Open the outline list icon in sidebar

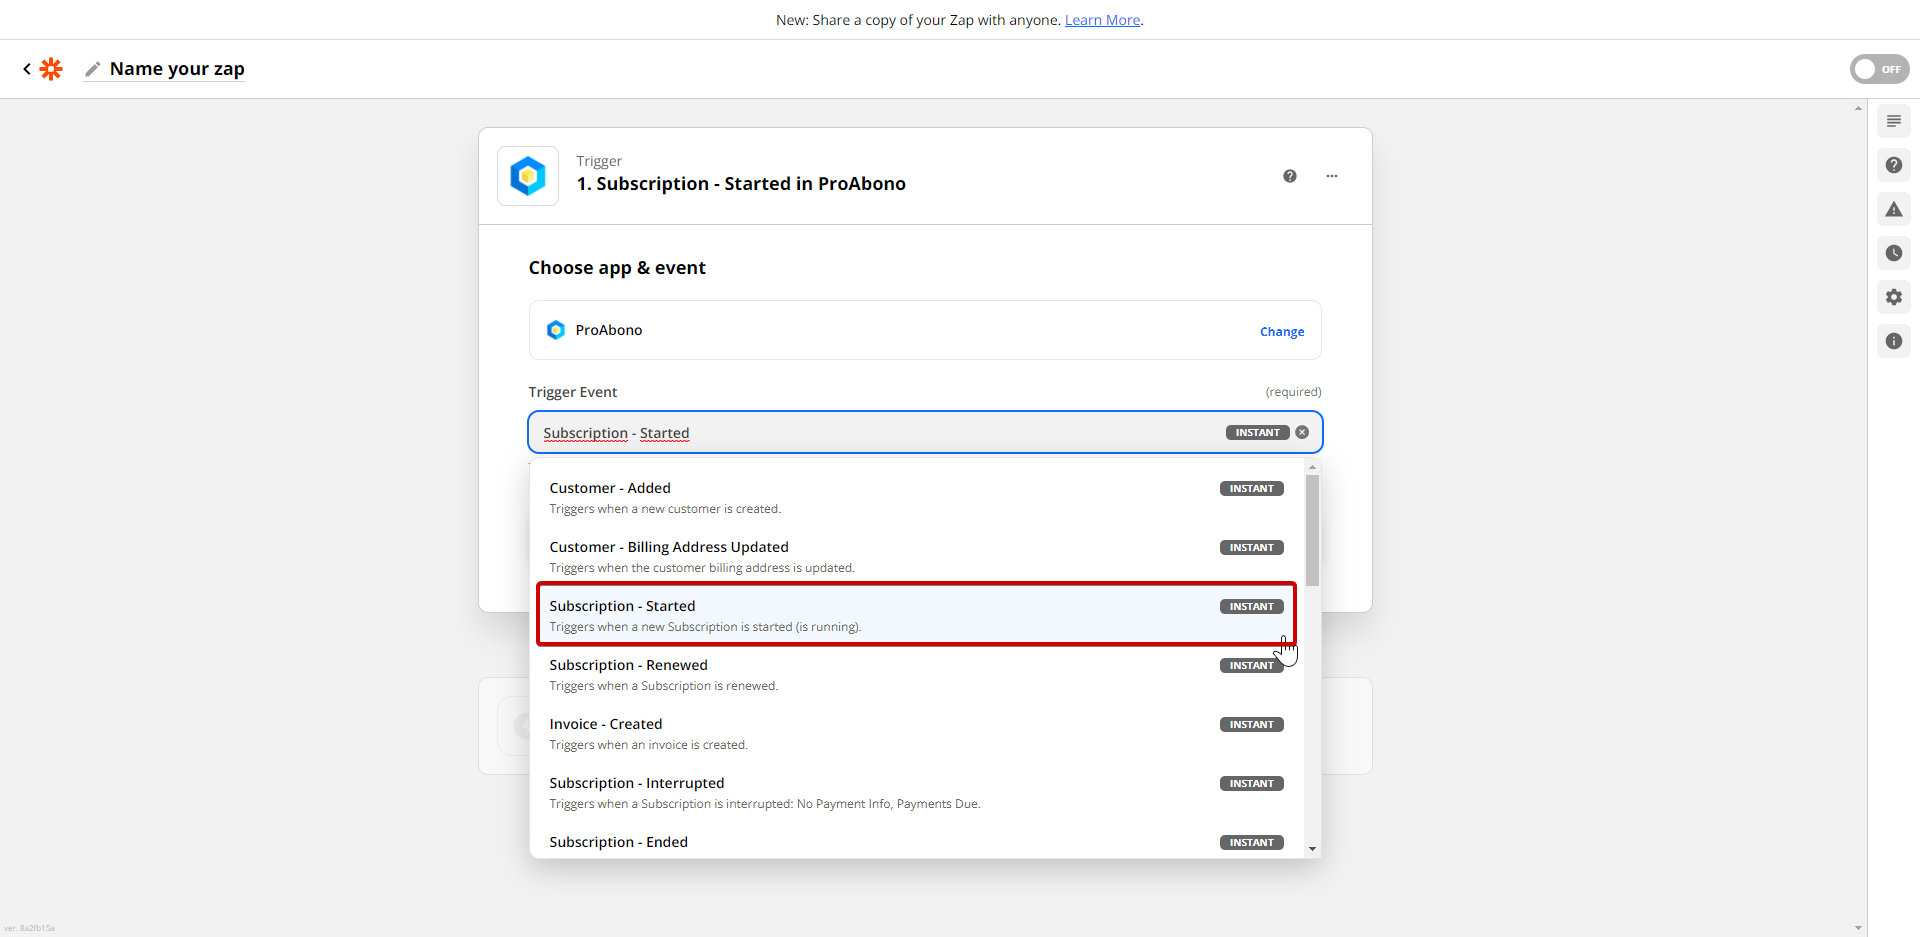[x=1894, y=121]
